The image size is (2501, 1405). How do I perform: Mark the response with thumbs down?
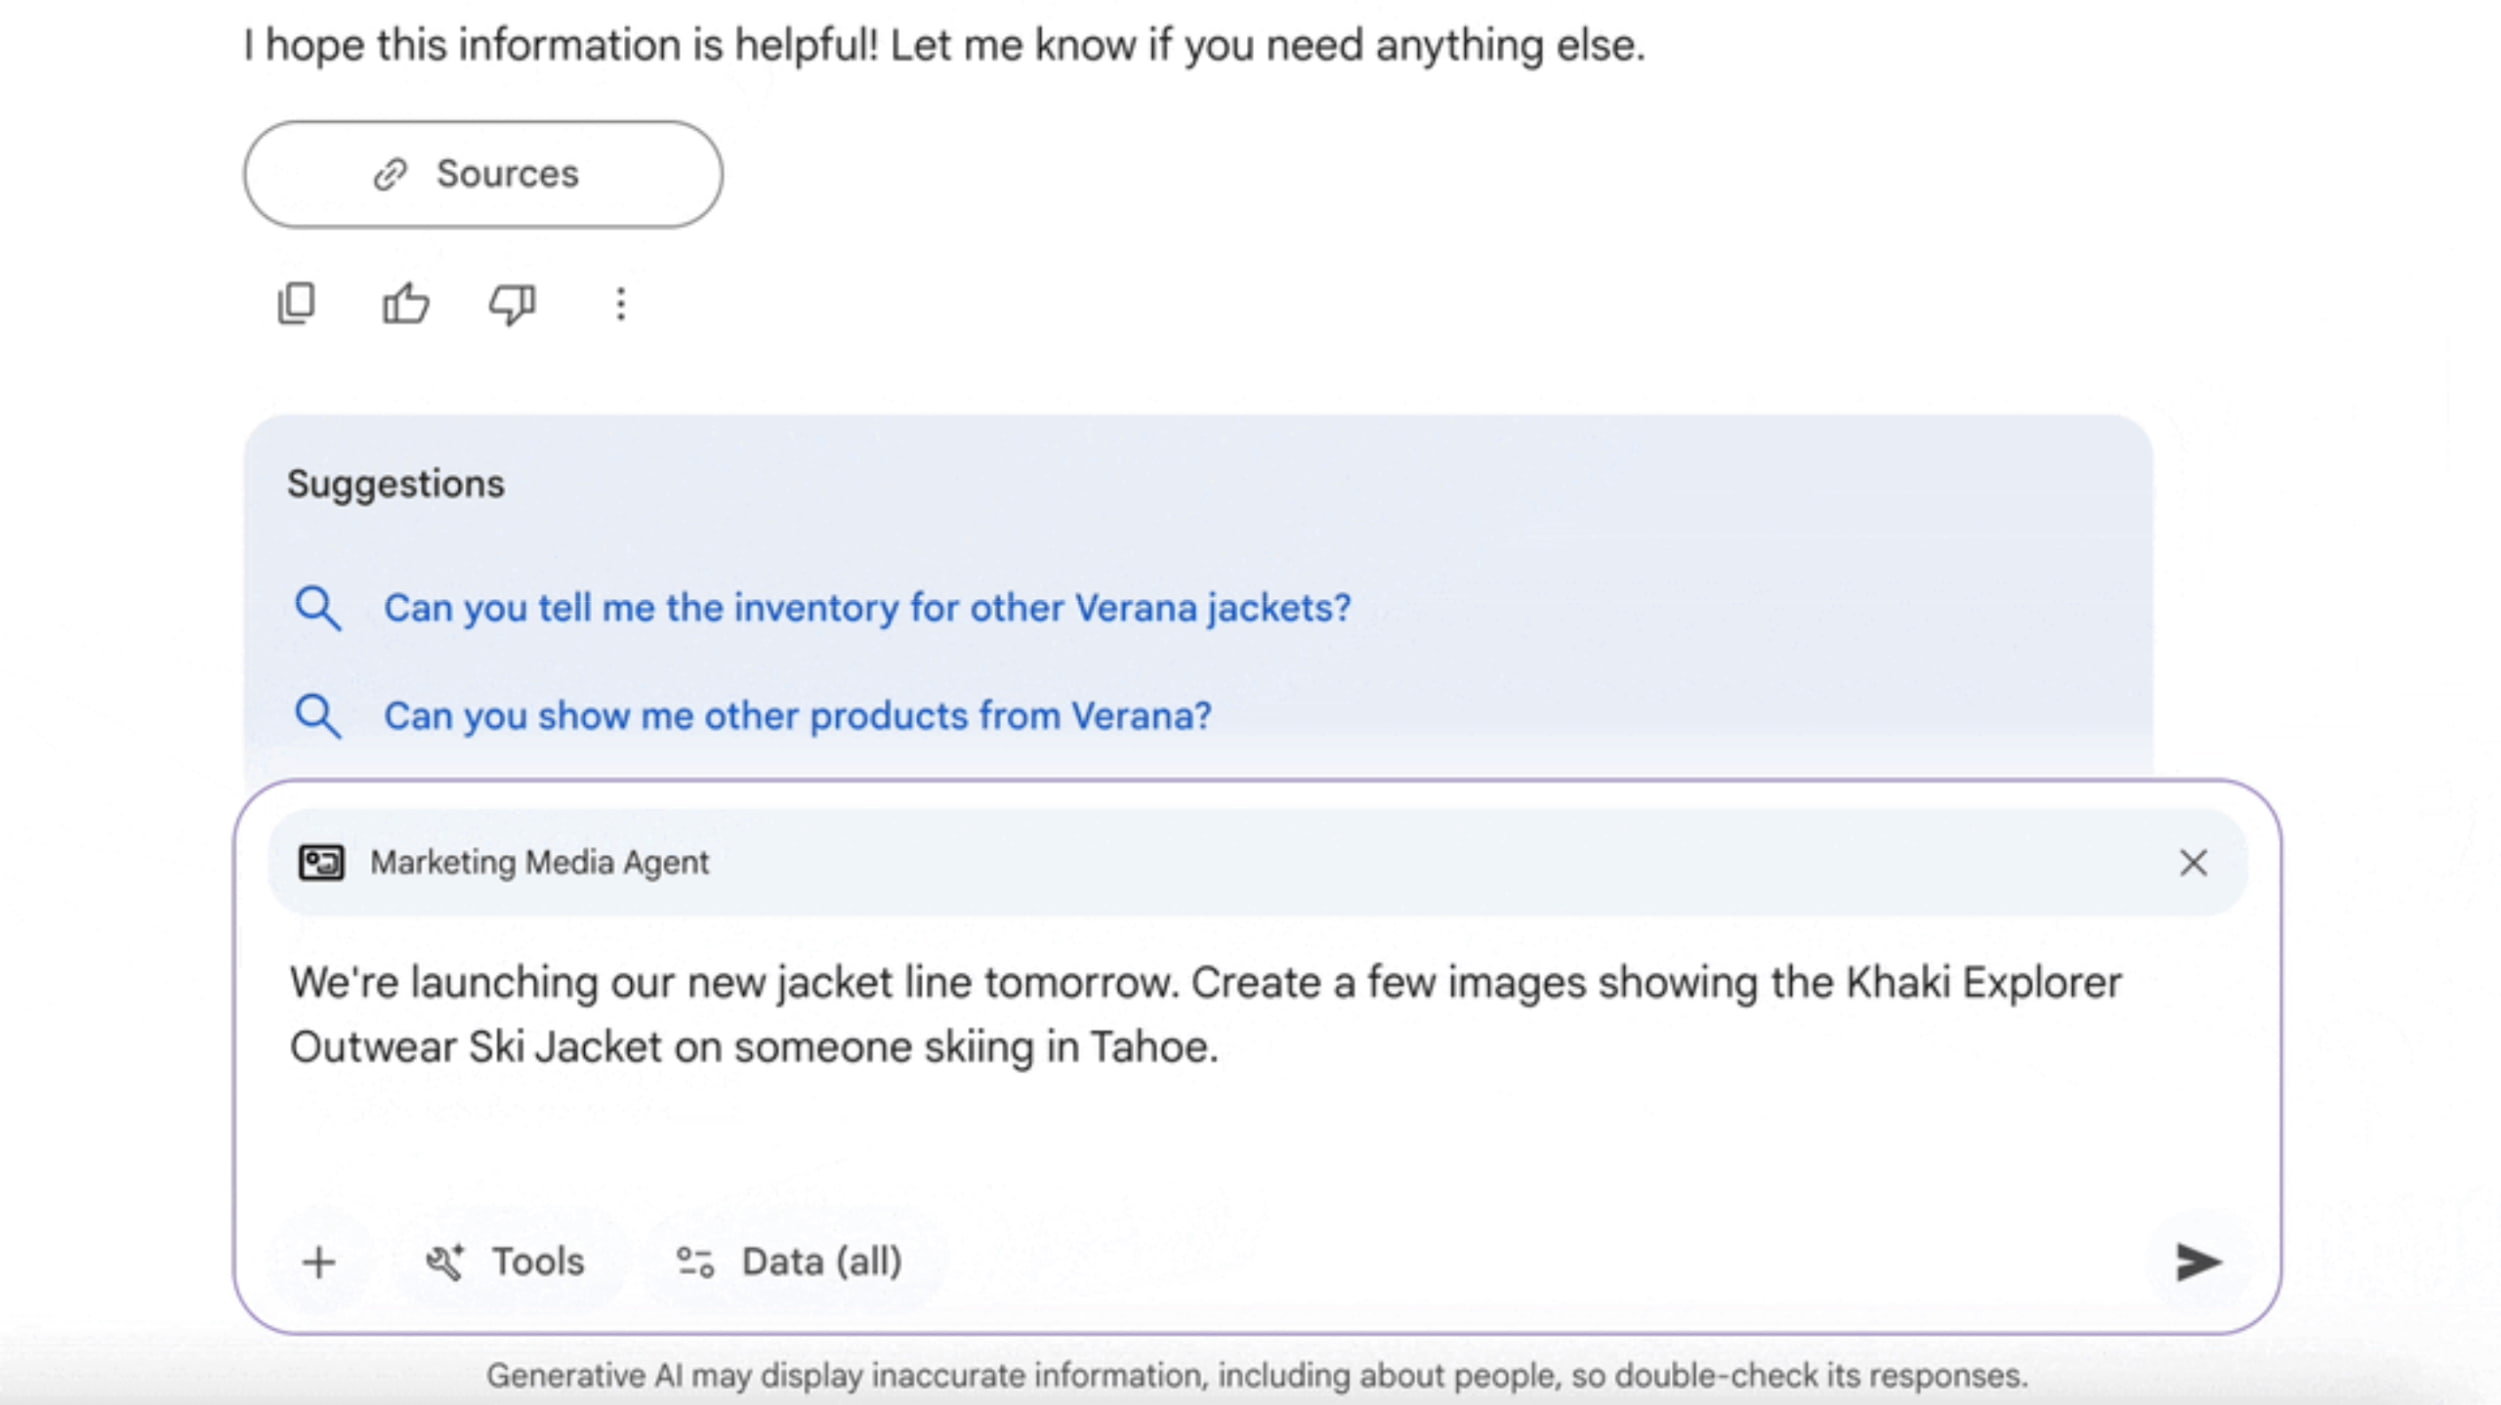coord(512,304)
